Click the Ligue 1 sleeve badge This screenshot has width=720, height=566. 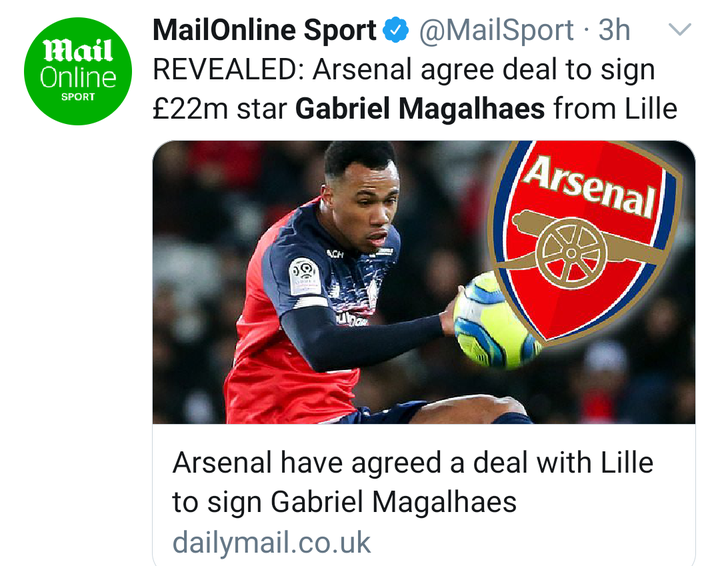pyautogui.click(x=304, y=274)
